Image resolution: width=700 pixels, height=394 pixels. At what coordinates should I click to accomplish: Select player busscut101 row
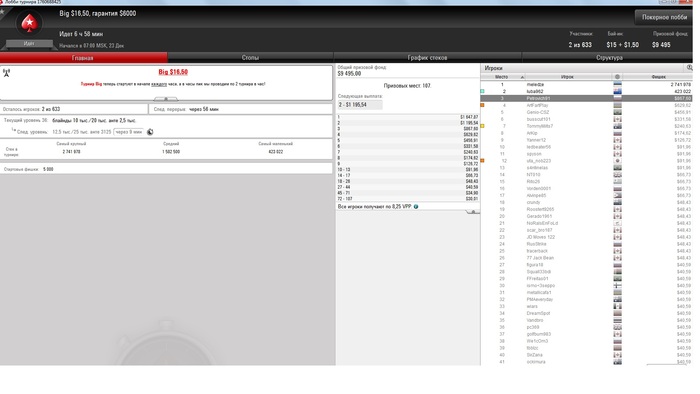pyautogui.click(x=586, y=119)
